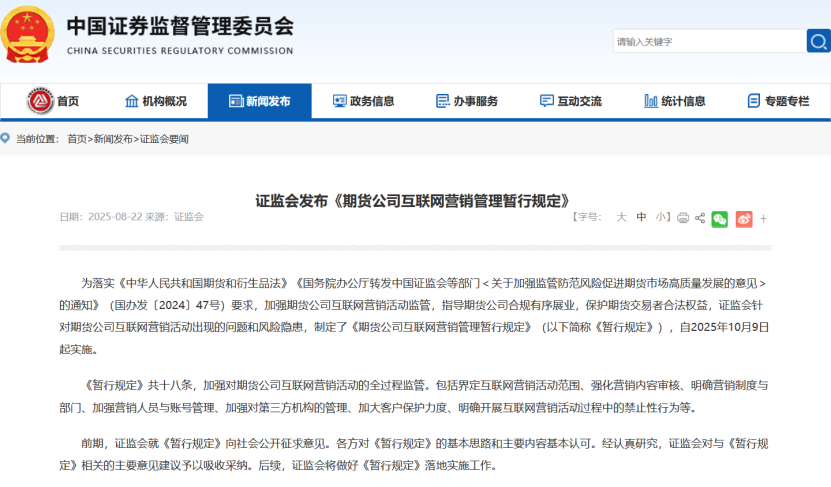Open the 专题专栏 tab
The height and width of the screenshot is (487, 831).
tap(779, 101)
